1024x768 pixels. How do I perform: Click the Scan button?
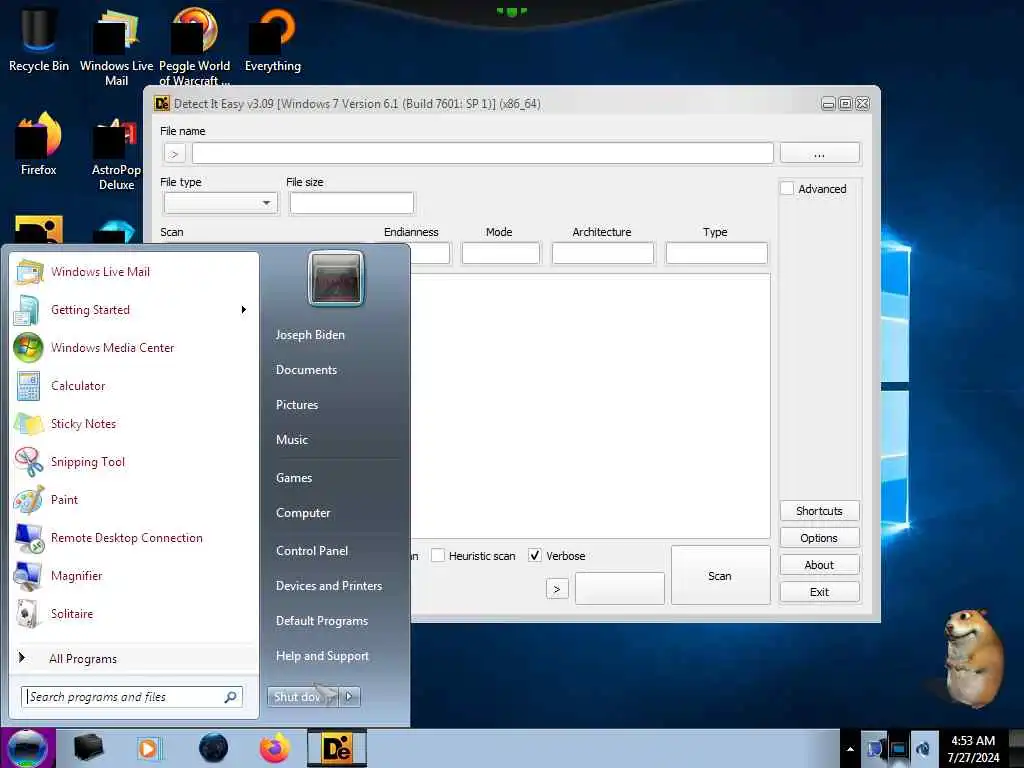(720, 575)
